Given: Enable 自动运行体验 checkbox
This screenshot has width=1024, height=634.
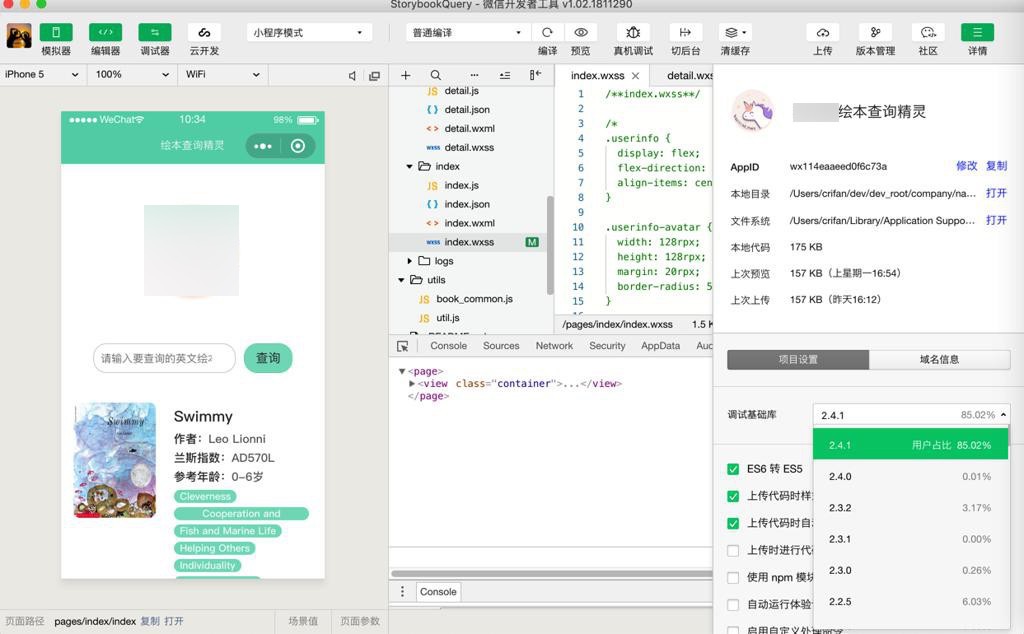Looking at the screenshot, I should [733, 605].
